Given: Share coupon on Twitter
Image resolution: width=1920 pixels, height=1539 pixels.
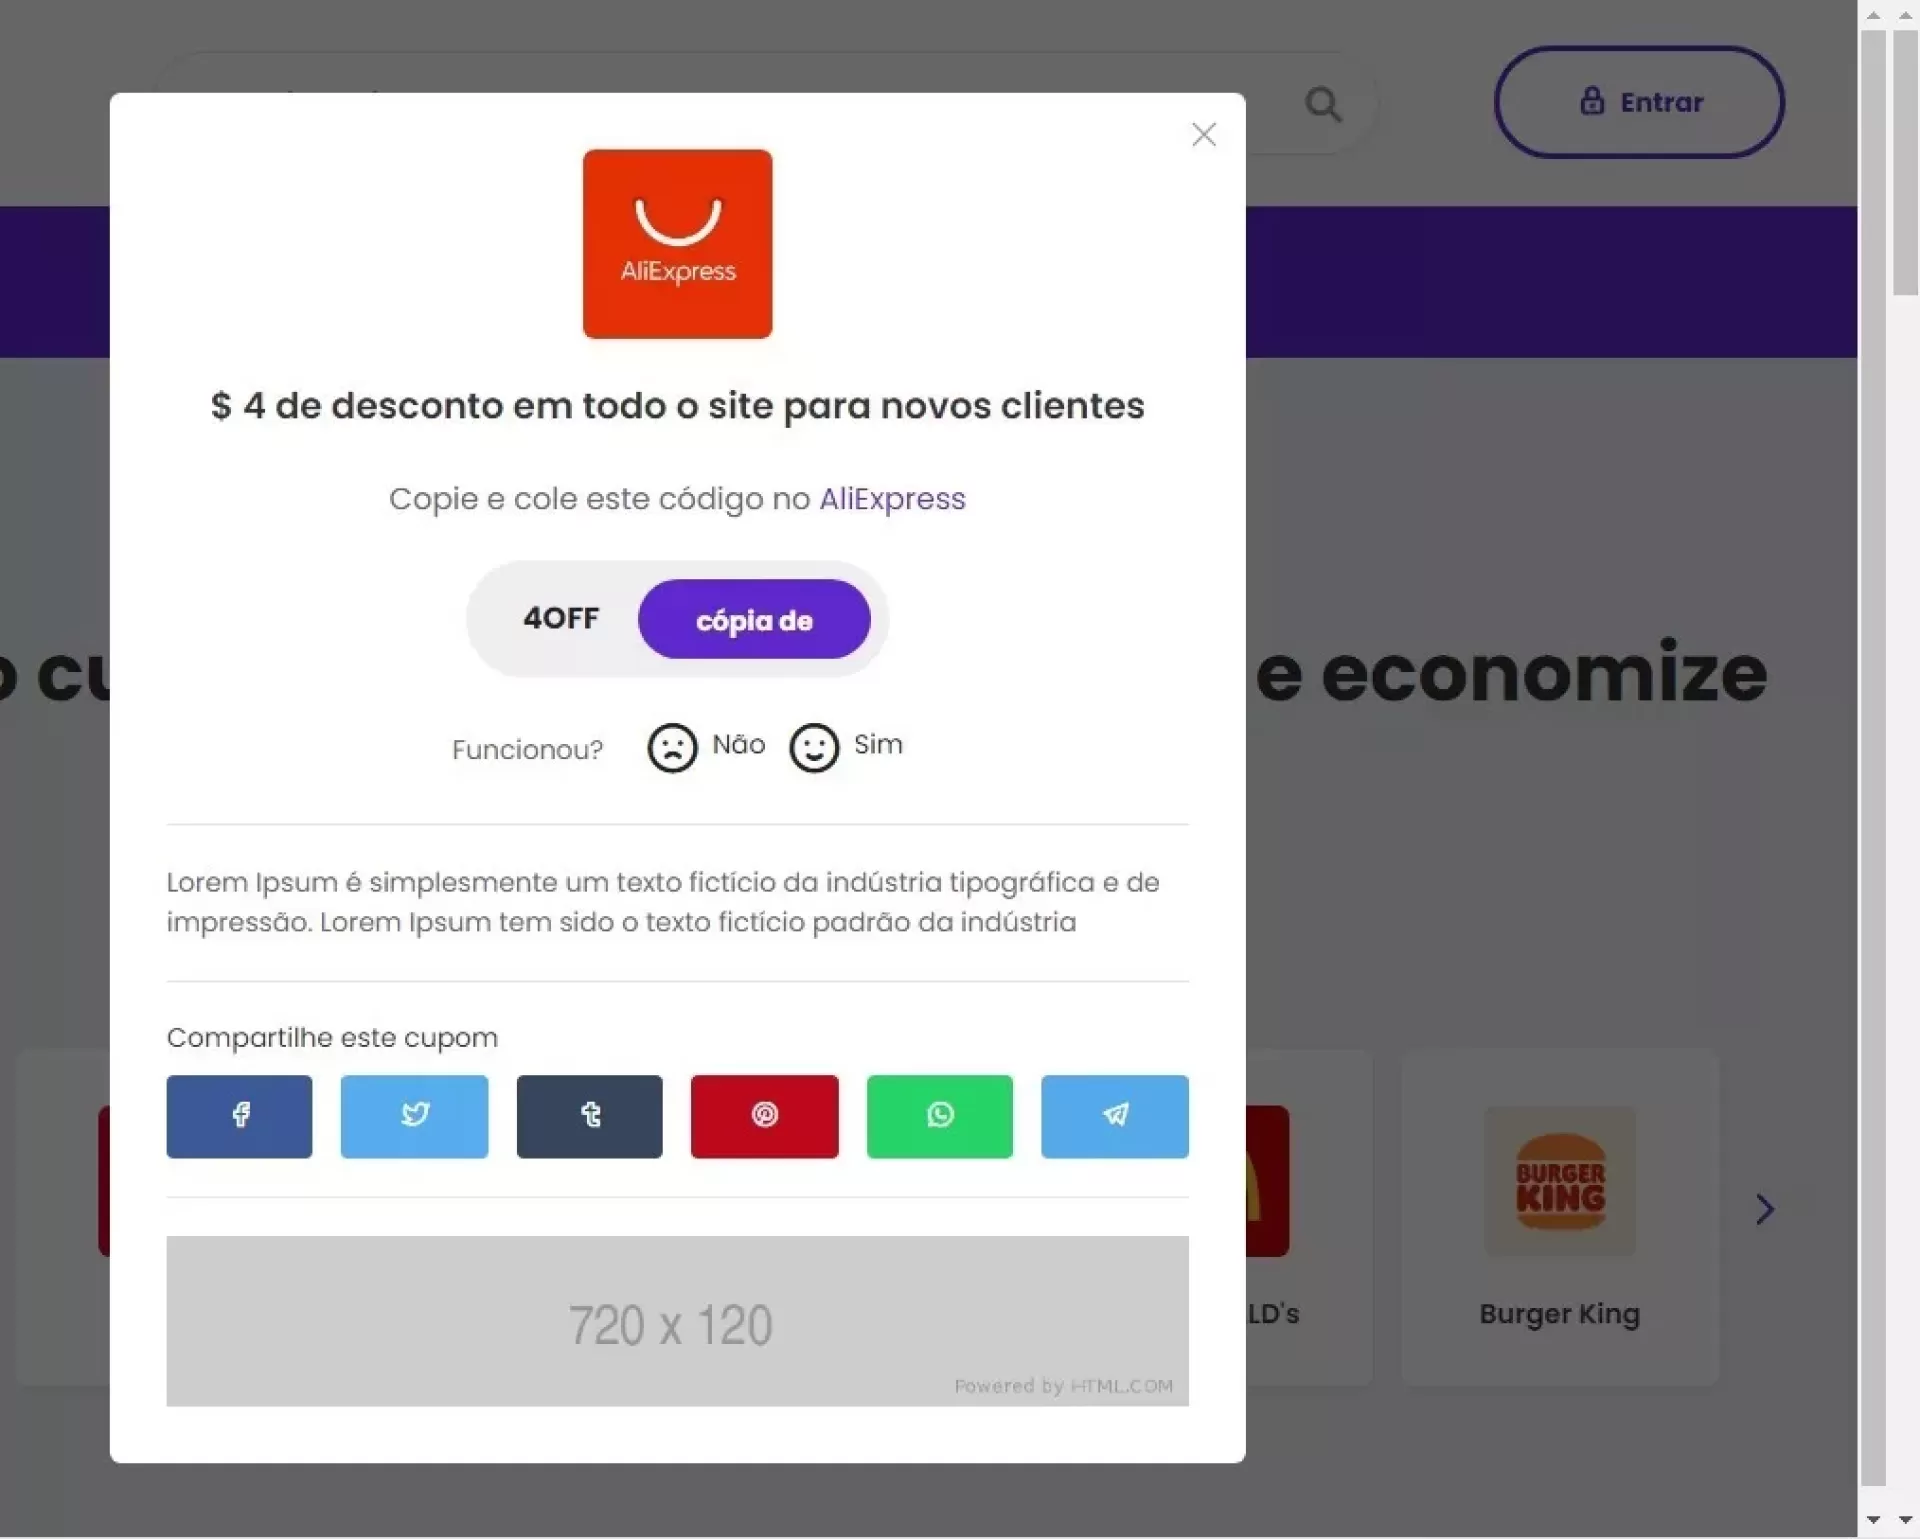Looking at the screenshot, I should tap(414, 1116).
